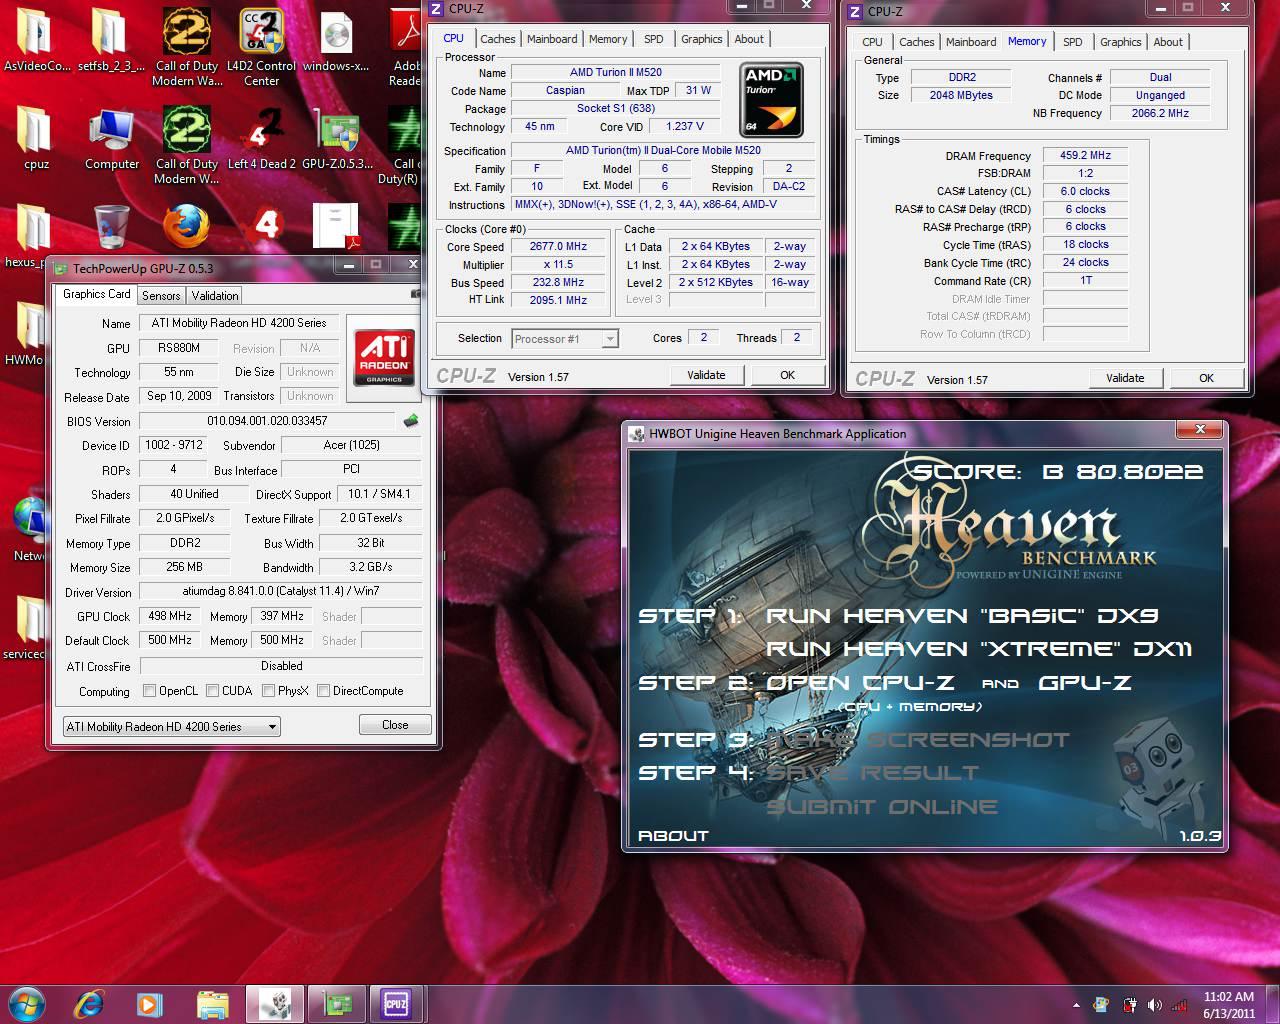Screen dimensions: 1280x1024
Task: Toggle the CUDA checkbox in GPU-Z
Action: 212,690
